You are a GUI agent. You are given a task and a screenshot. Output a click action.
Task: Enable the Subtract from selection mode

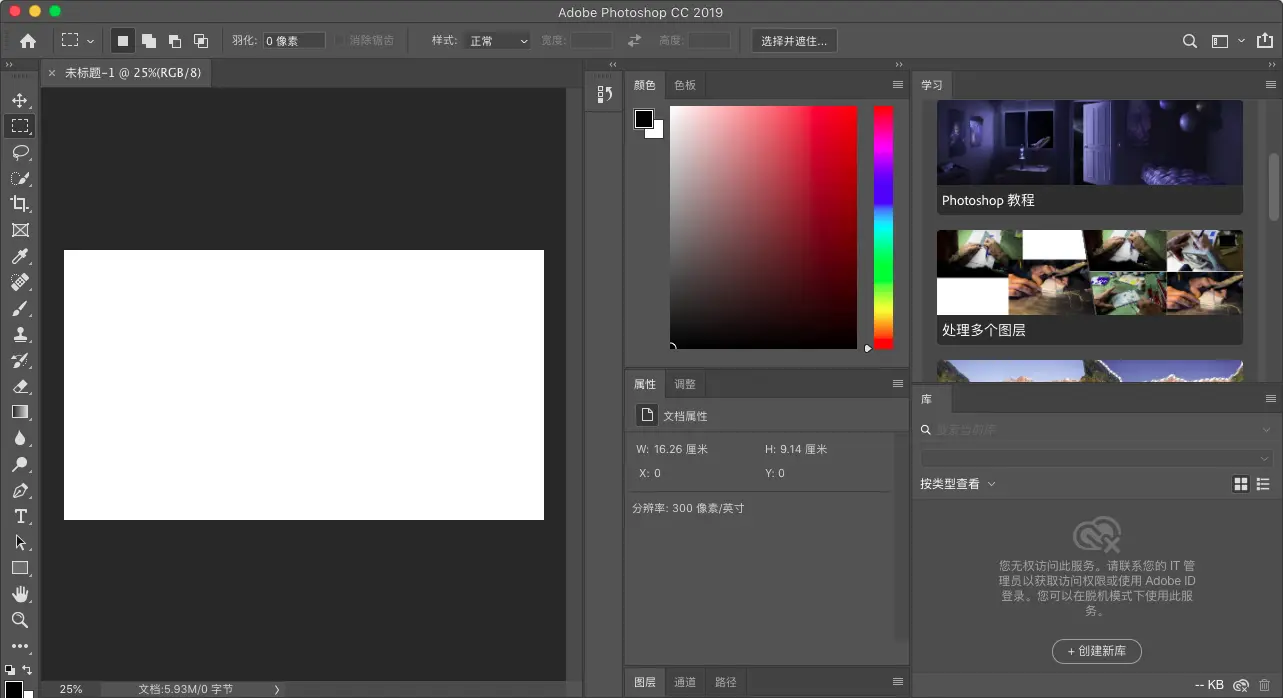pyautogui.click(x=174, y=40)
